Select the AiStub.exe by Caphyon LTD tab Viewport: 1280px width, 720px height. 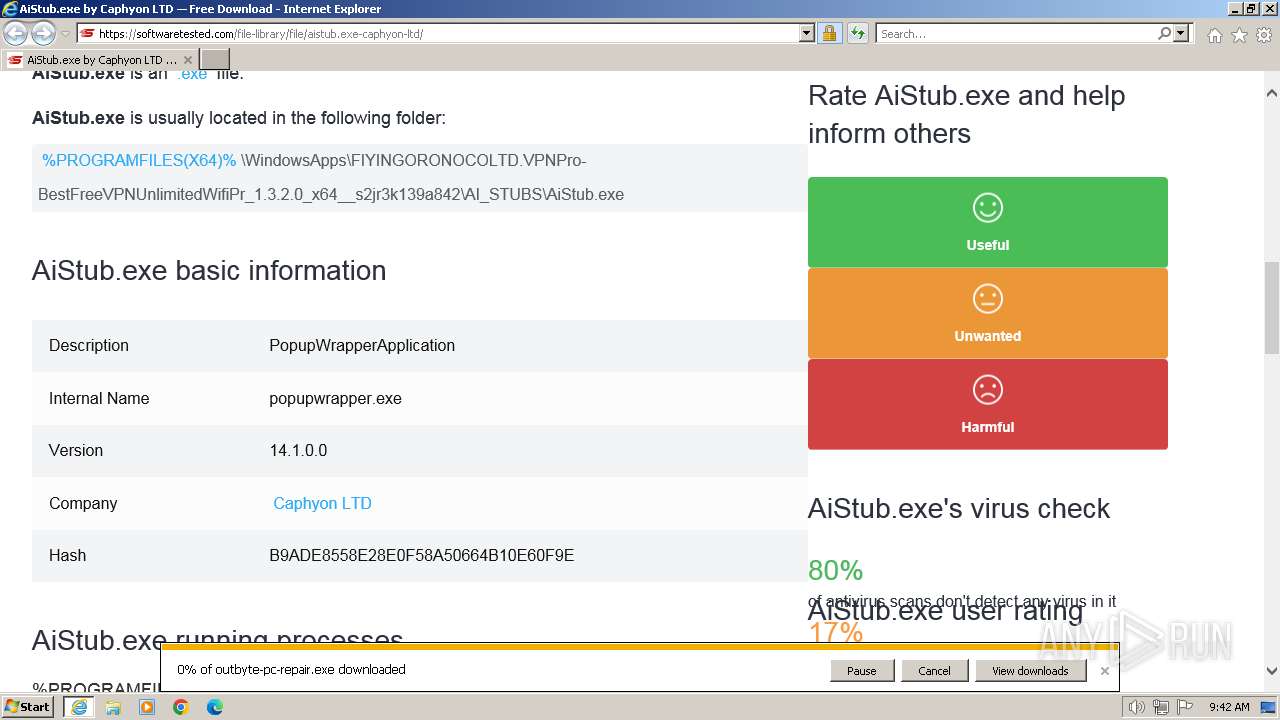coord(100,60)
